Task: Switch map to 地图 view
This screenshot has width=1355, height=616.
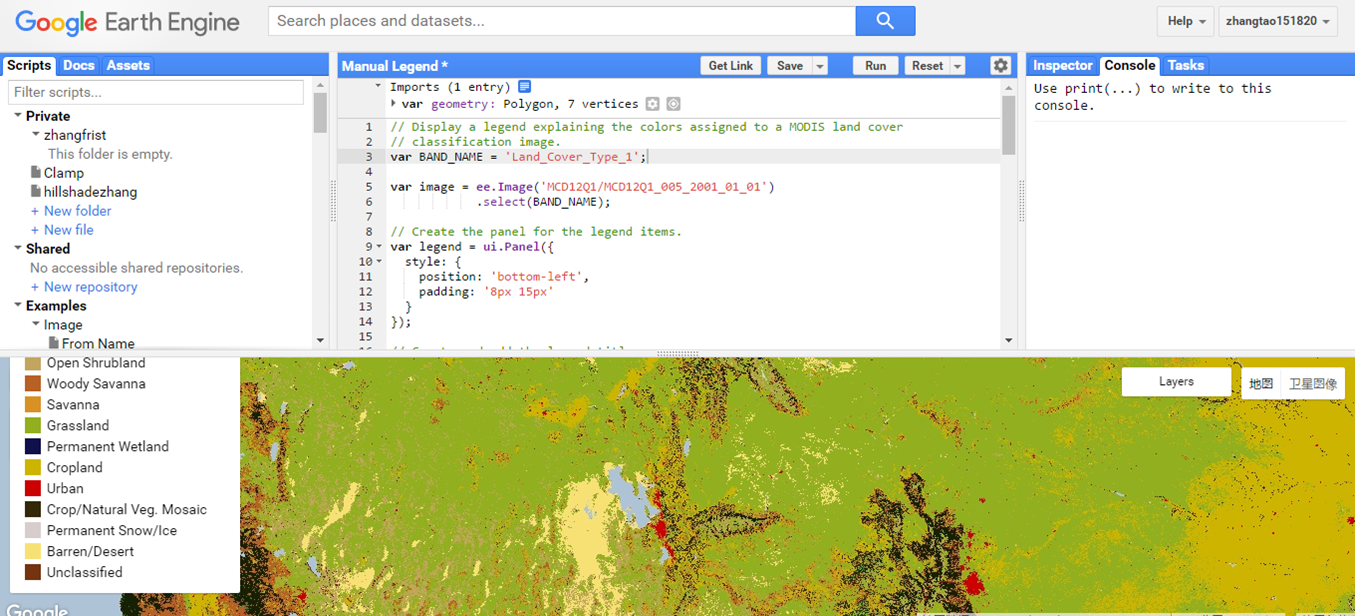Action: (1261, 384)
